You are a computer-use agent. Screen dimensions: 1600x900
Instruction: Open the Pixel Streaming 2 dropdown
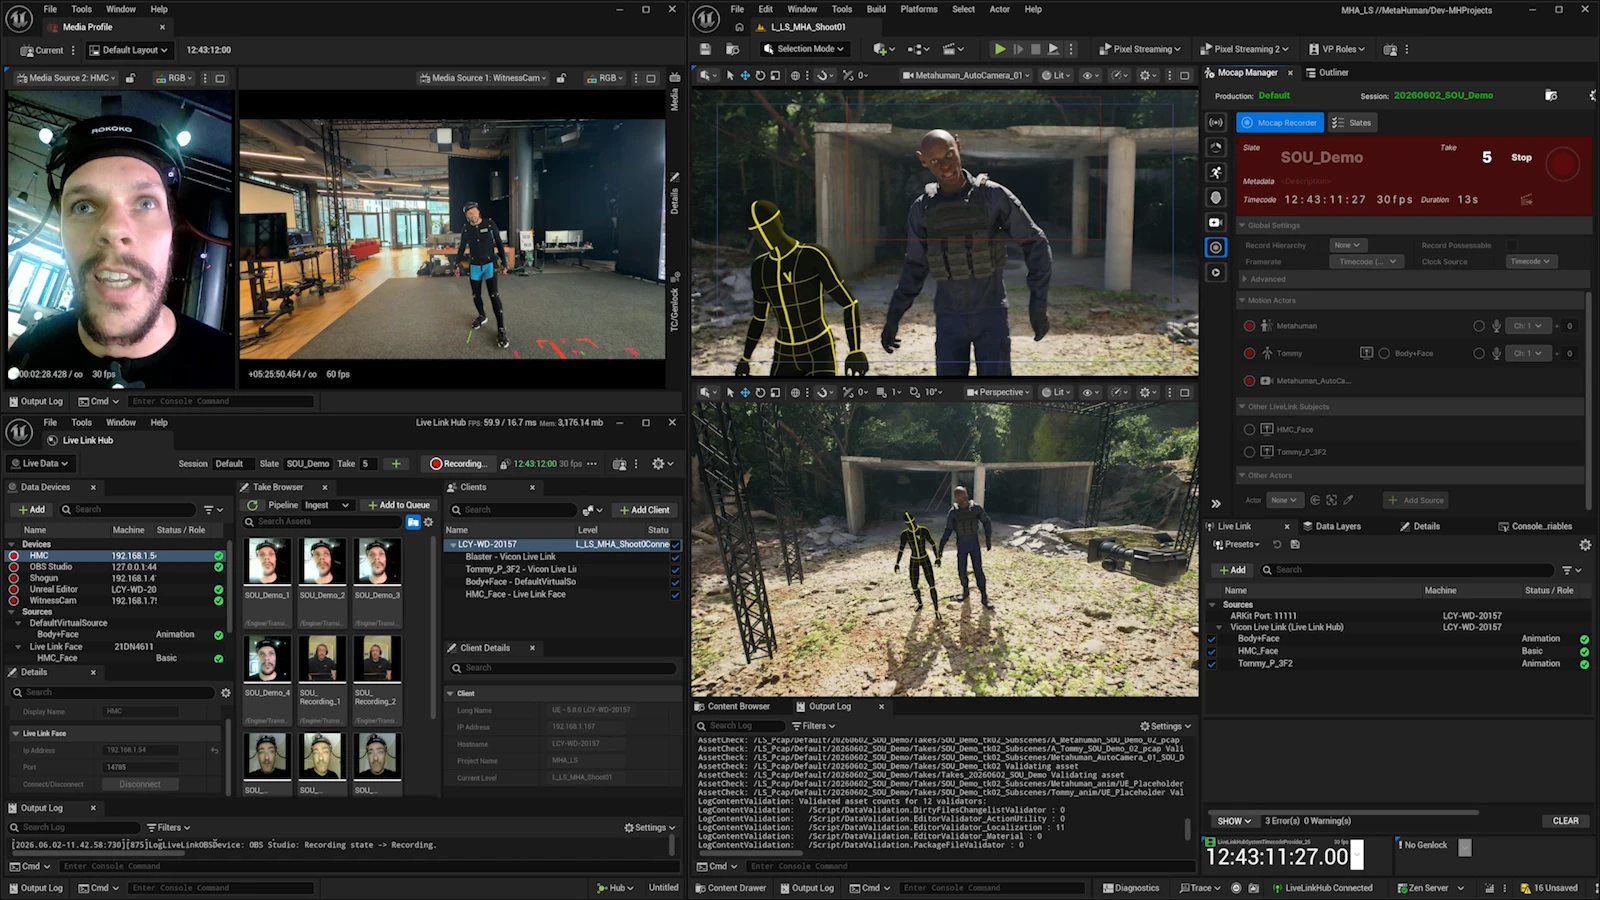[1244, 49]
